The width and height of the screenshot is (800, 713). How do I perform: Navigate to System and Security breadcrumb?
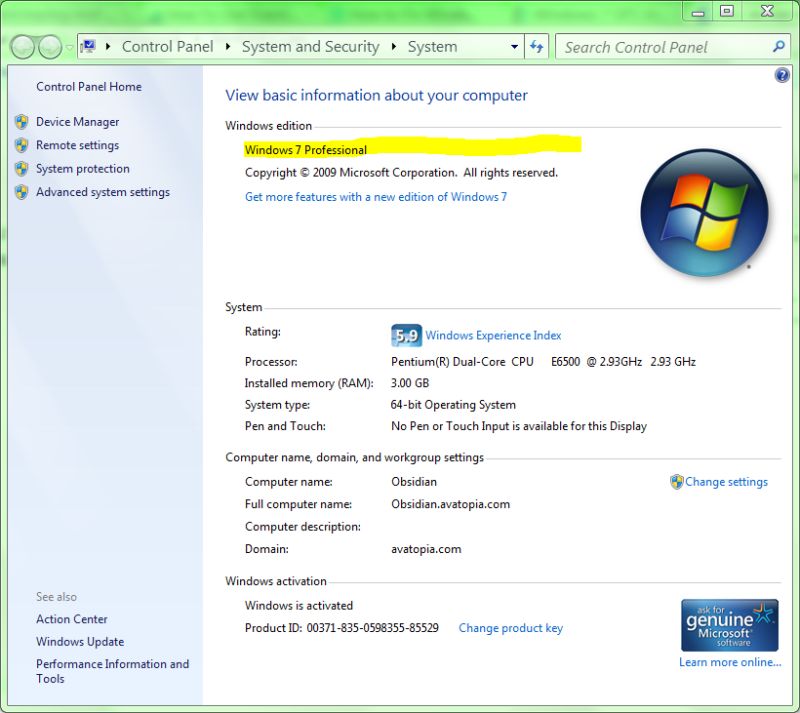(x=310, y=46)
